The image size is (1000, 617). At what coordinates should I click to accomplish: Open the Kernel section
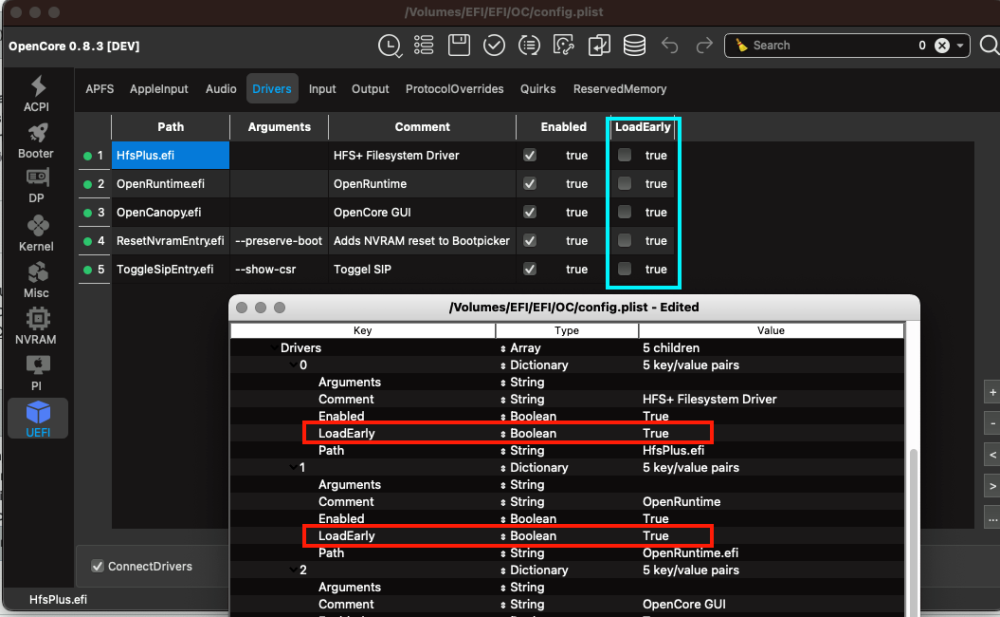36,234
